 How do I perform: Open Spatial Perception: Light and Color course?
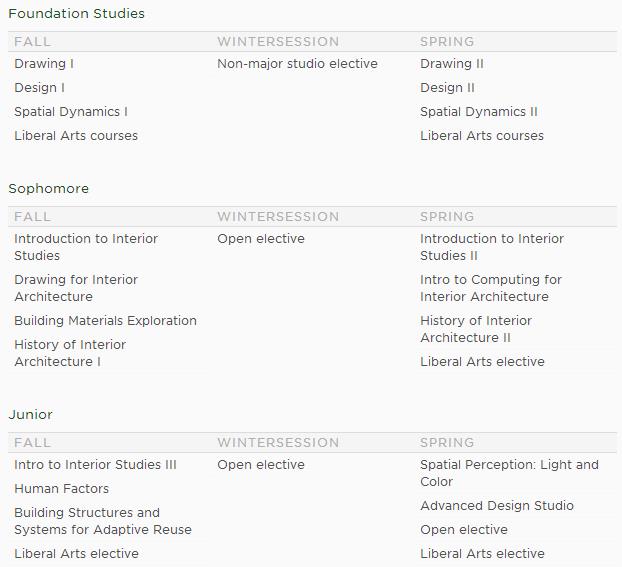(509, 473)
